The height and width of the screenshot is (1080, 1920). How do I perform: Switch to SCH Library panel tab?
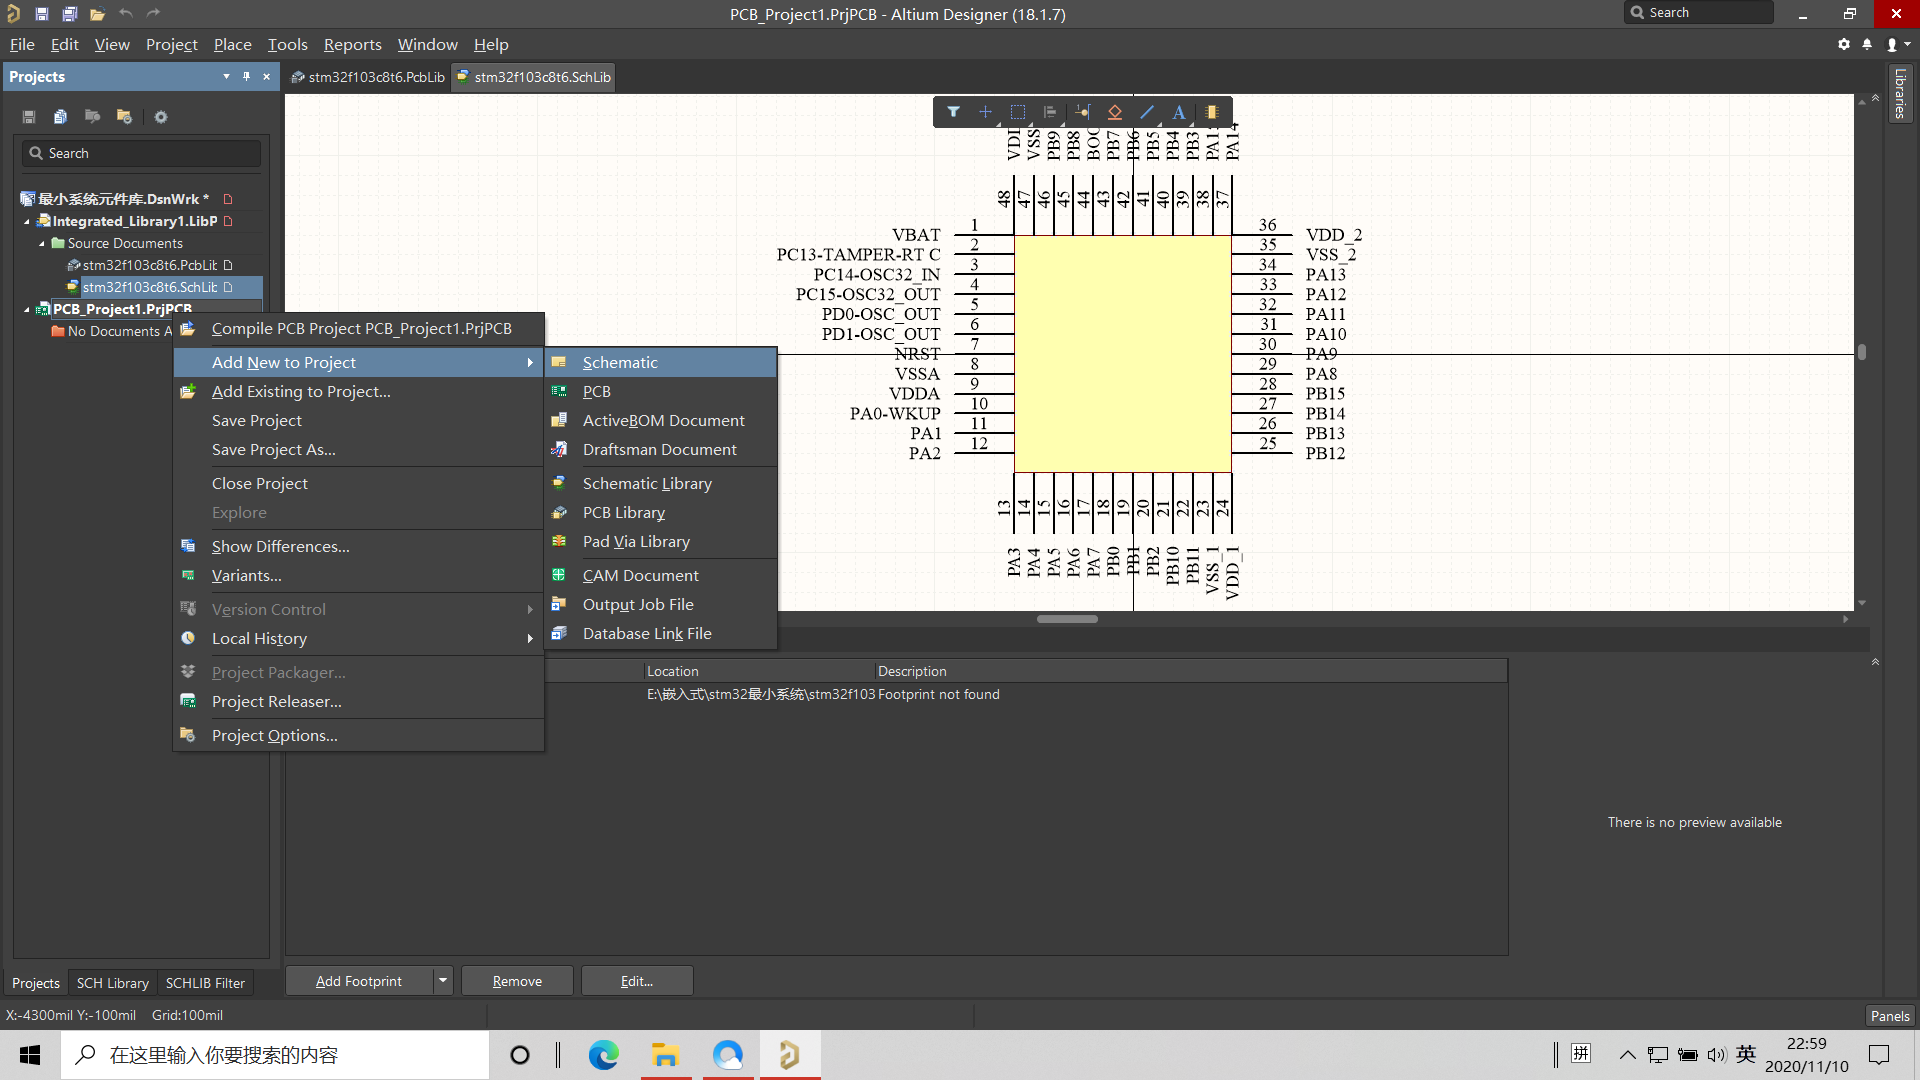coord(113,983)
